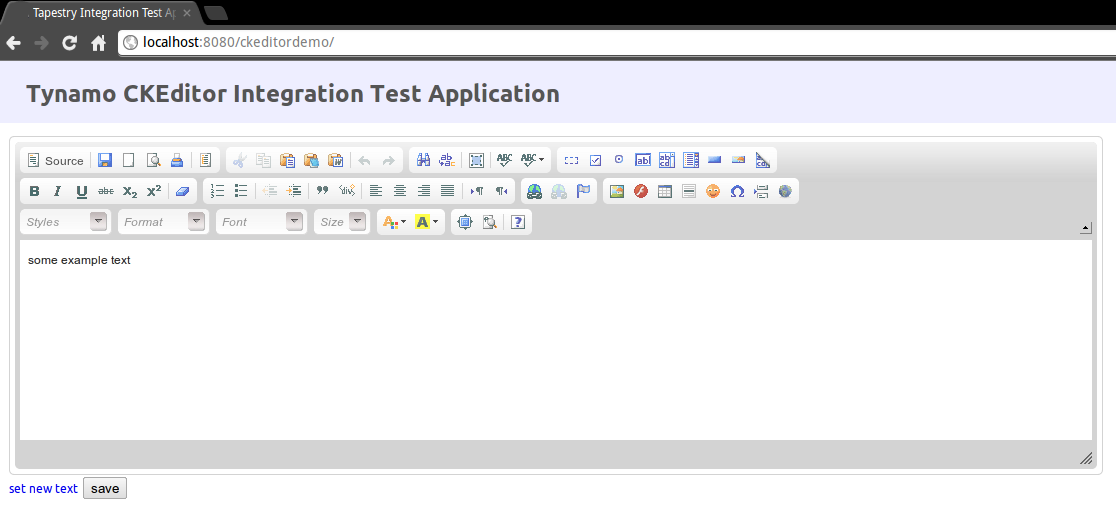Click the 'set new text' link
The width and height of the screenshot is (1116, 506).
click(43, 489)
